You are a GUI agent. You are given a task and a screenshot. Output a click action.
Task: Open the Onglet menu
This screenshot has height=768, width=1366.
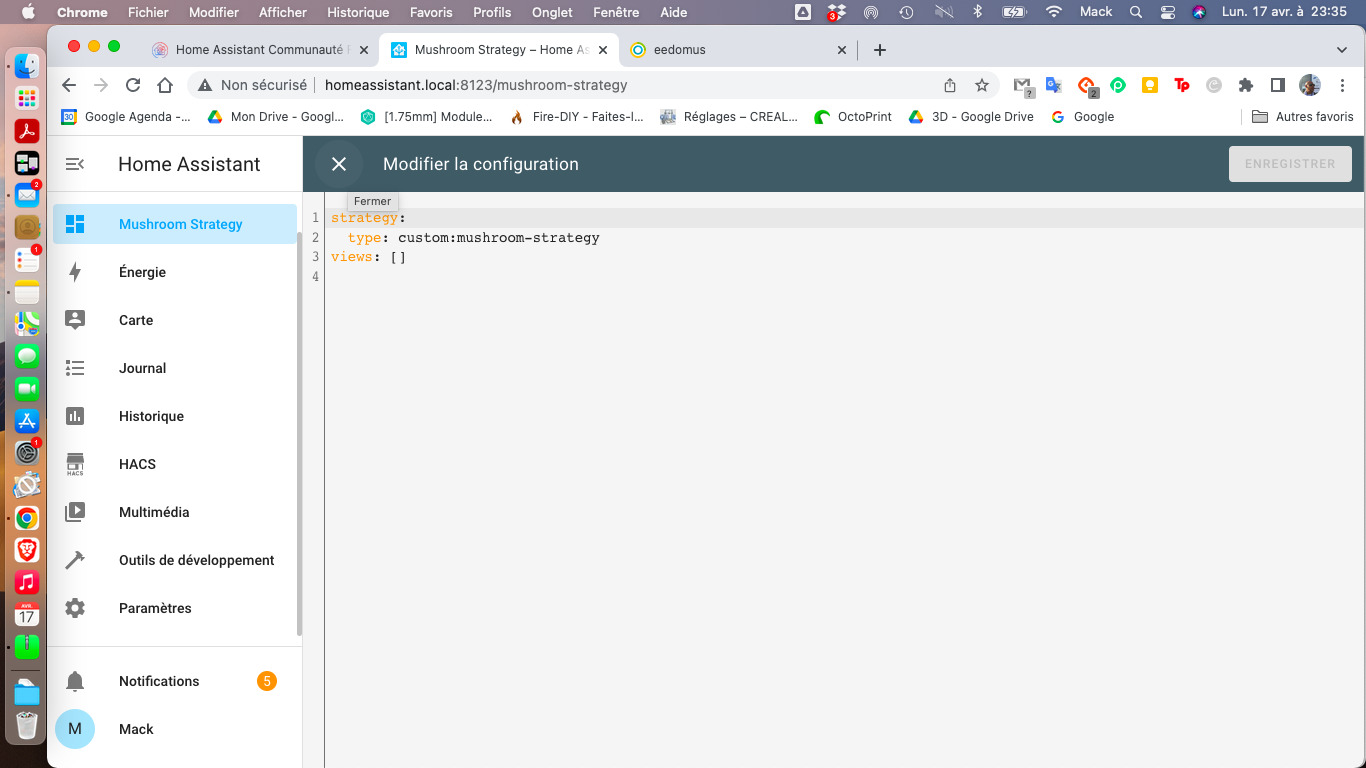pos(552,12)
